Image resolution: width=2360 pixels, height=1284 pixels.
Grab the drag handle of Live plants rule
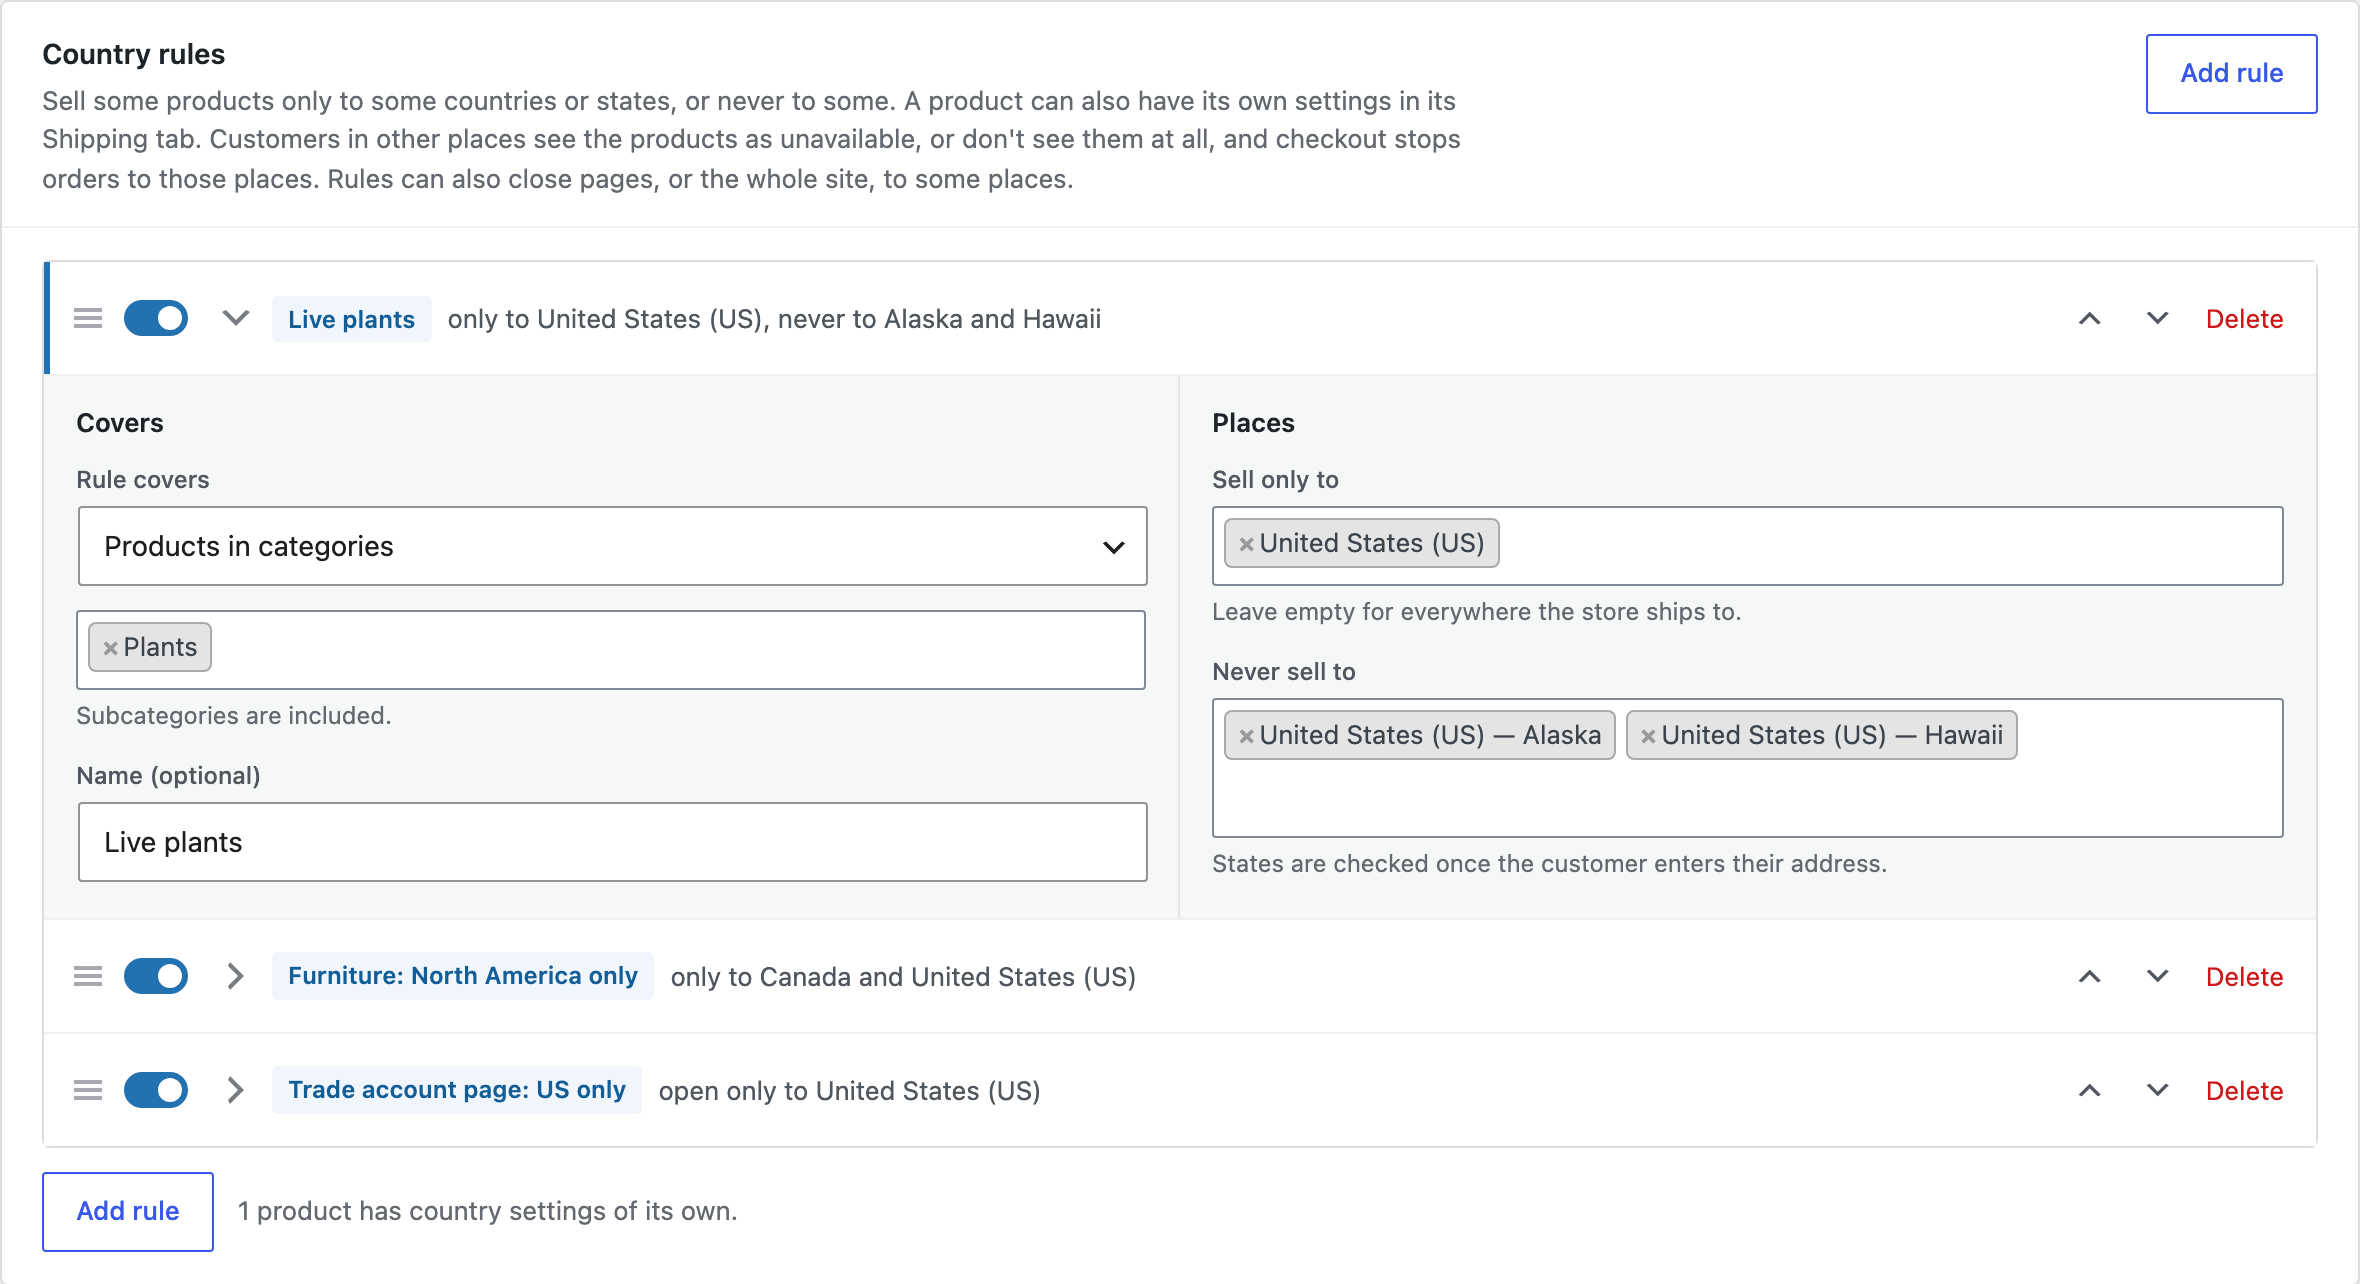(88, 319)
